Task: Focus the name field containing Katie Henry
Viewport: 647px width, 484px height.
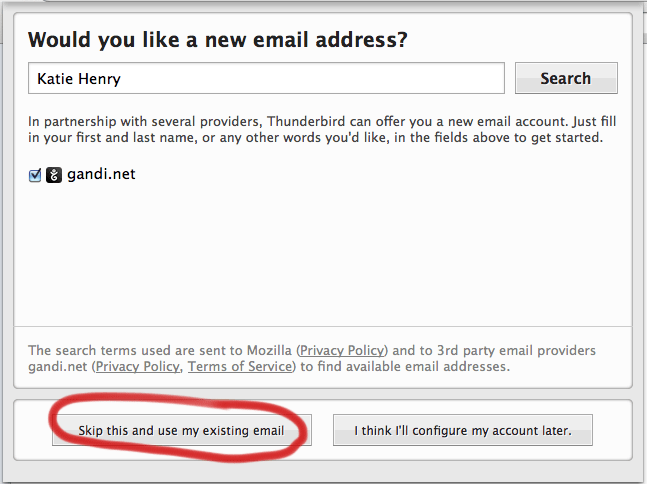Action: coord(266,78)
